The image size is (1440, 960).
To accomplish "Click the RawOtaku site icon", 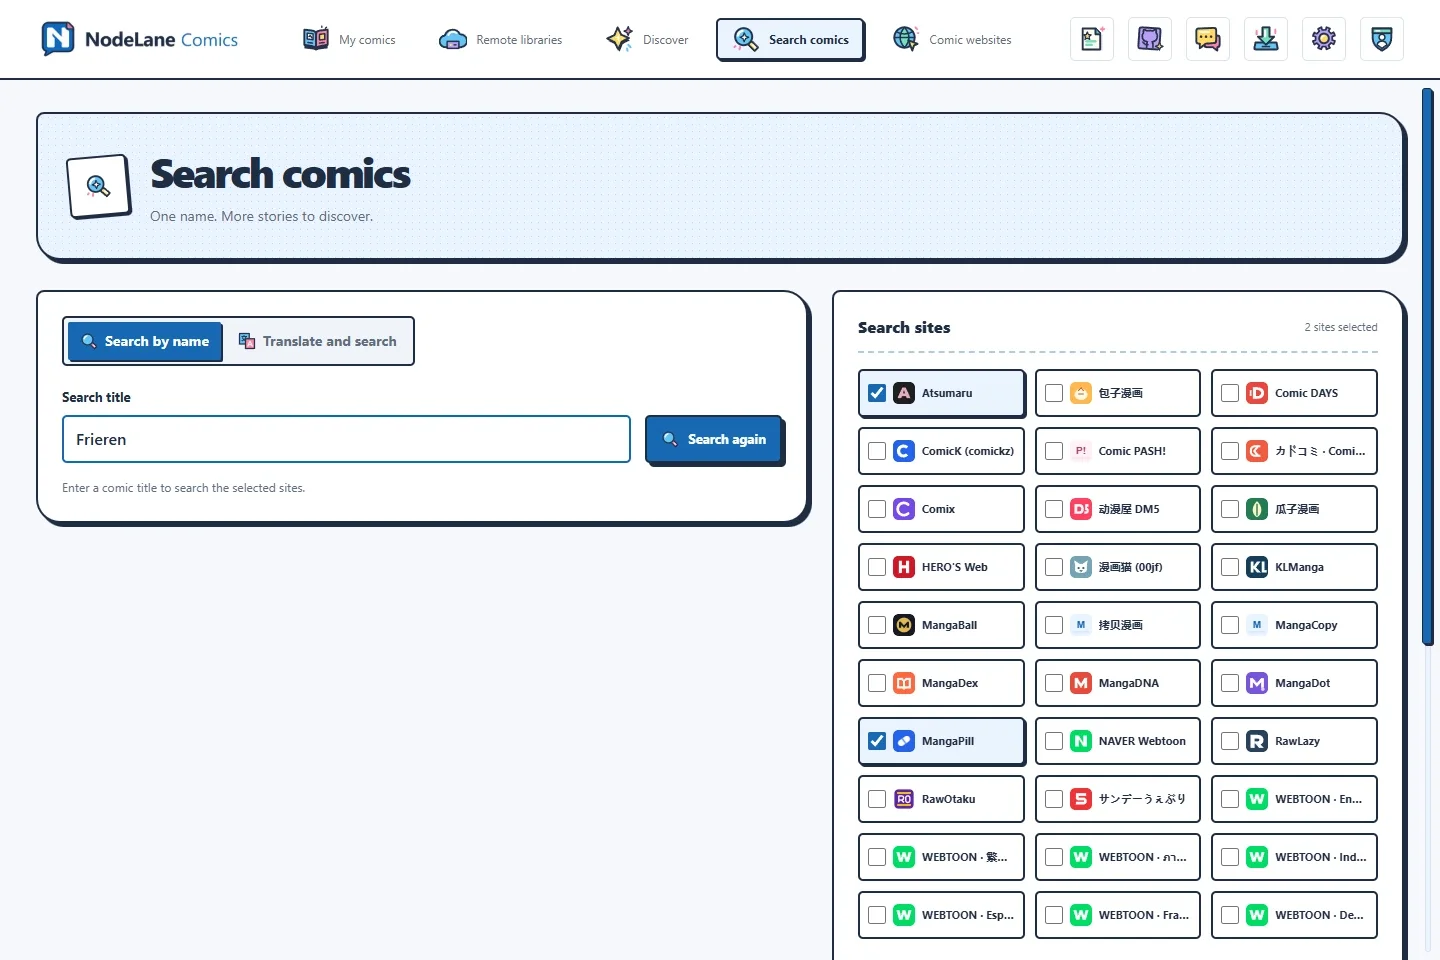I will tap(904, 799).
